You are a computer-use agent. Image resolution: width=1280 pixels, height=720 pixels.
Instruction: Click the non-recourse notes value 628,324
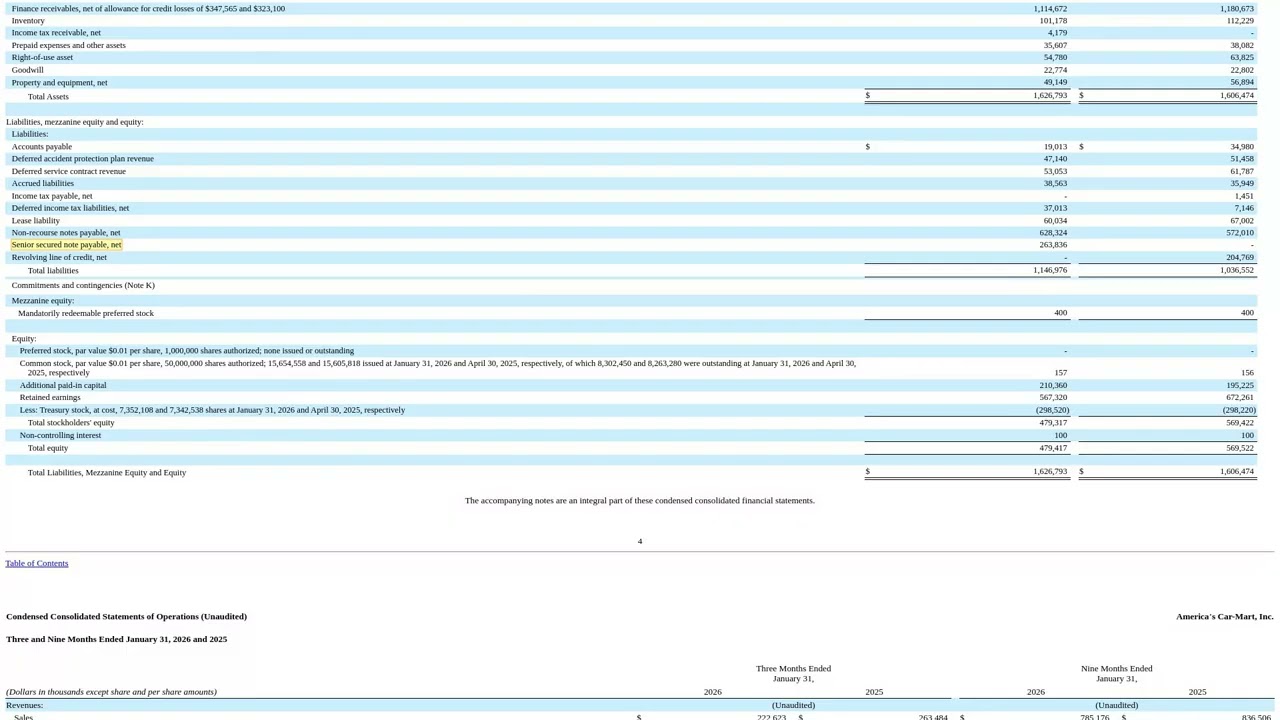tap(1053, 233)
